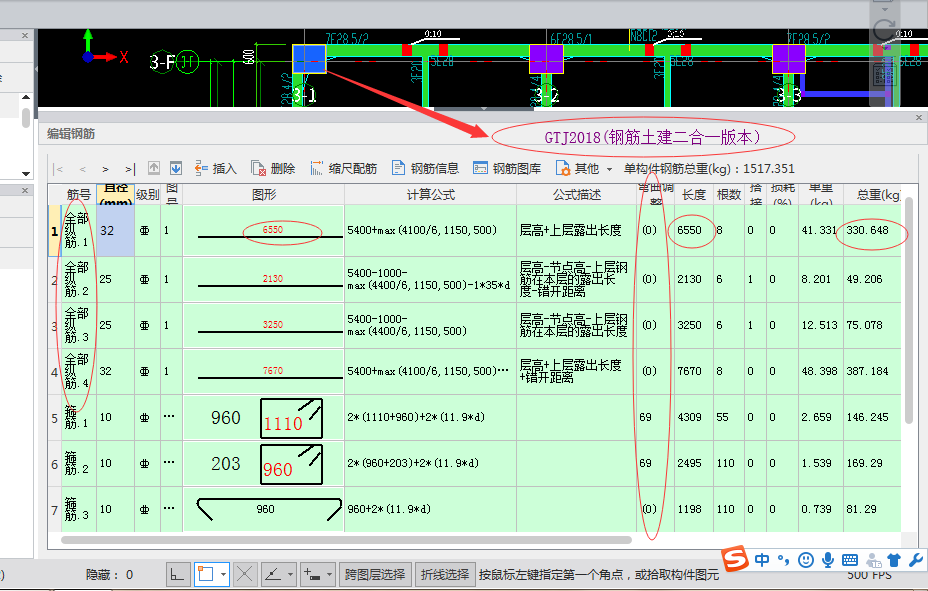The height and width of the screenshot is (591, 928).
Task: Select row number 1 header
Action: point(54,231)
